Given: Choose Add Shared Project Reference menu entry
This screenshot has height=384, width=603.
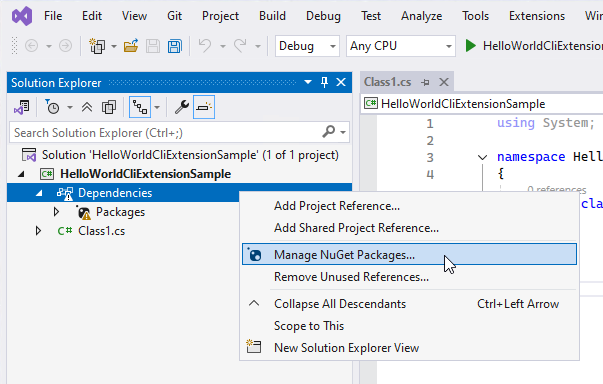Looking at the screenshot, I should pos(409,228).
